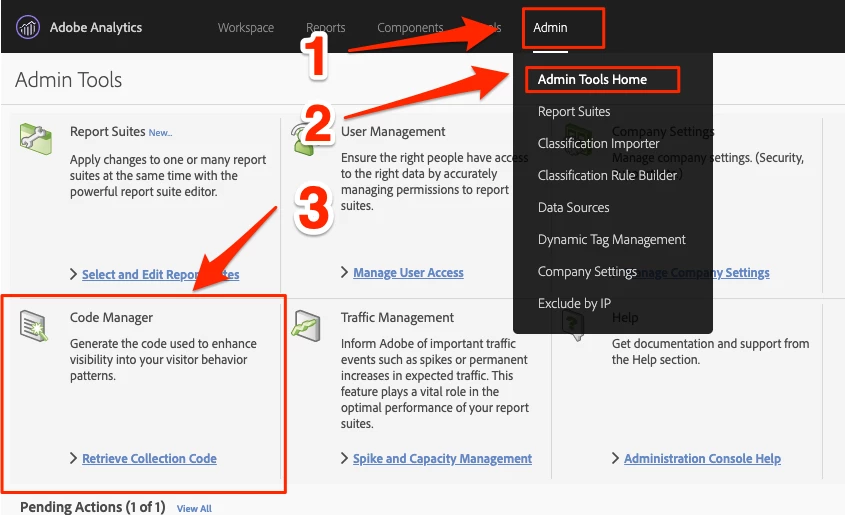Select Data Sources menu entry
The width and height of the screenshot is (845, 515).
pos(573,207)
